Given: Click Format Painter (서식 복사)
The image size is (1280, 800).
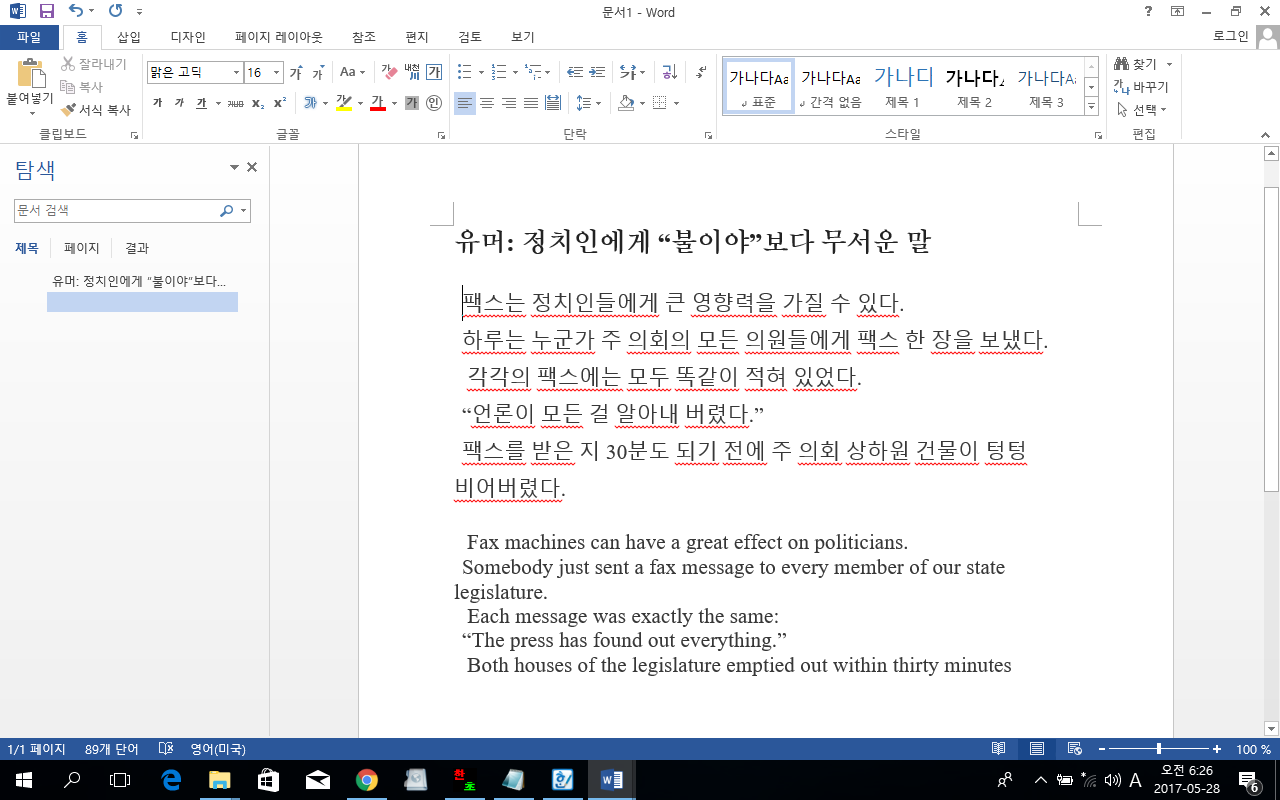Looking at the screenshot, I should click(96, 110).
